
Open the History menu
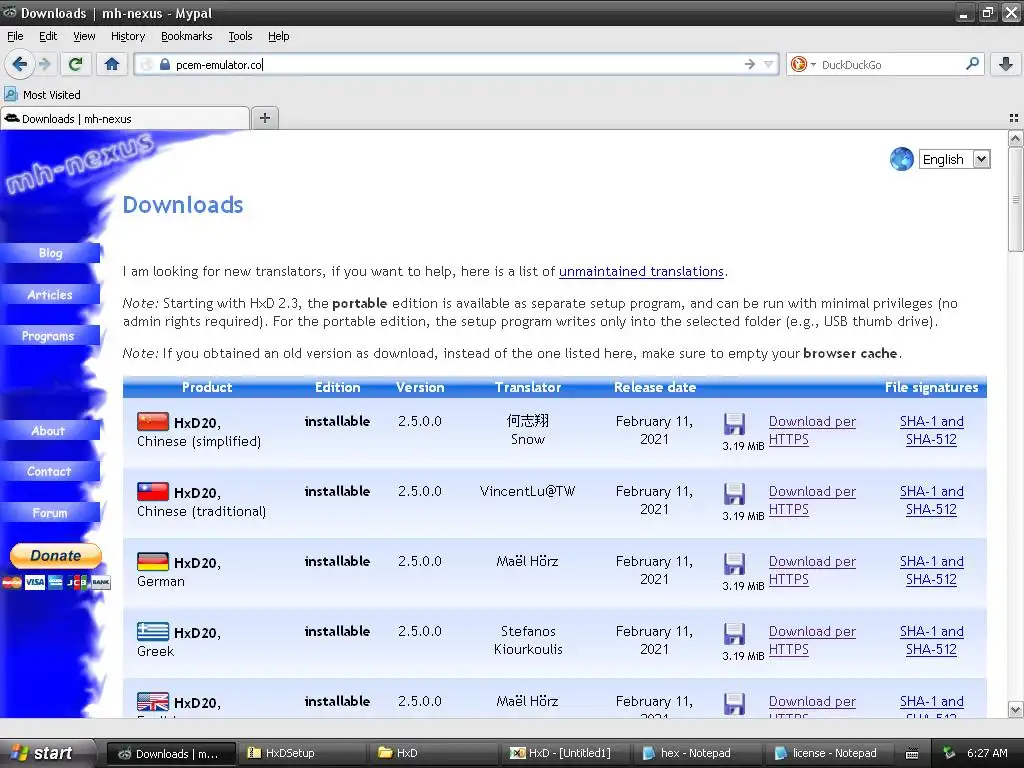[127, 36]
